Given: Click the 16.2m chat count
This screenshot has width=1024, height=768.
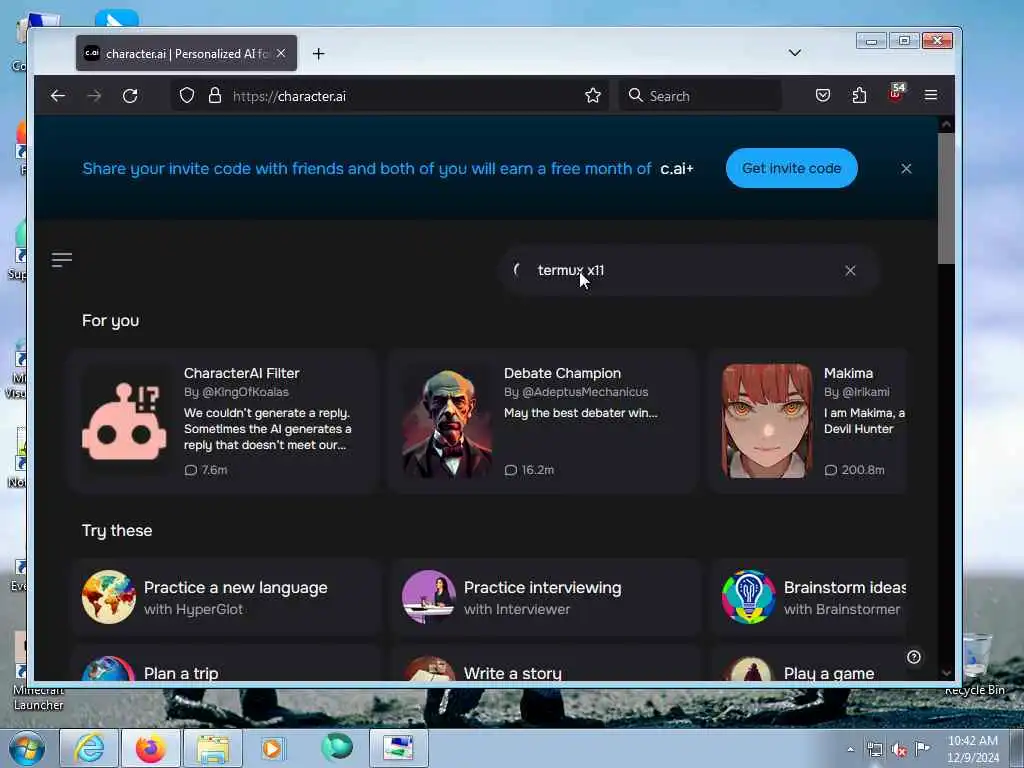Looking at the screenshot, I should coord(529,470).
